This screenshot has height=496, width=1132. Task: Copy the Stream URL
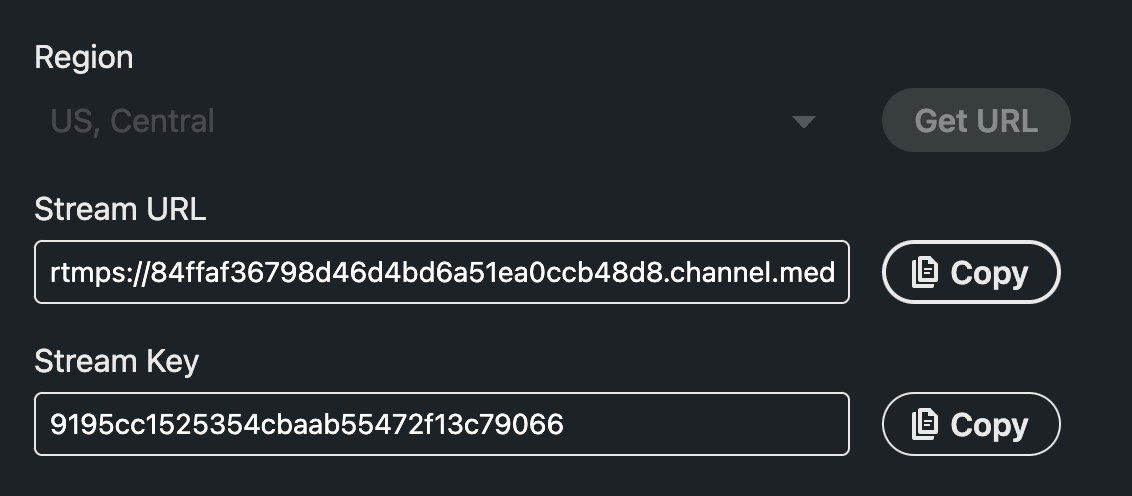click(x=971, y=272)
